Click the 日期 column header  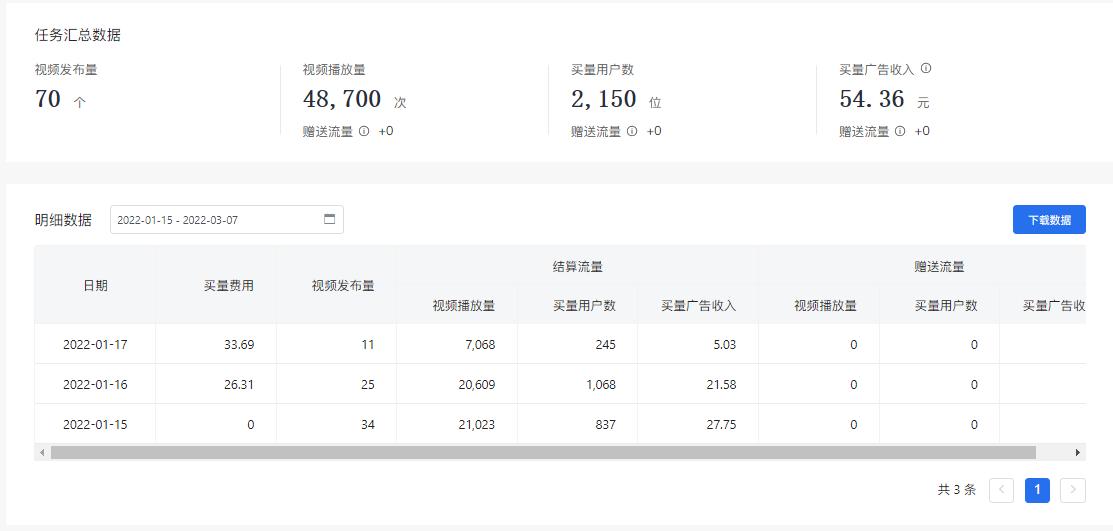[95, 285]
